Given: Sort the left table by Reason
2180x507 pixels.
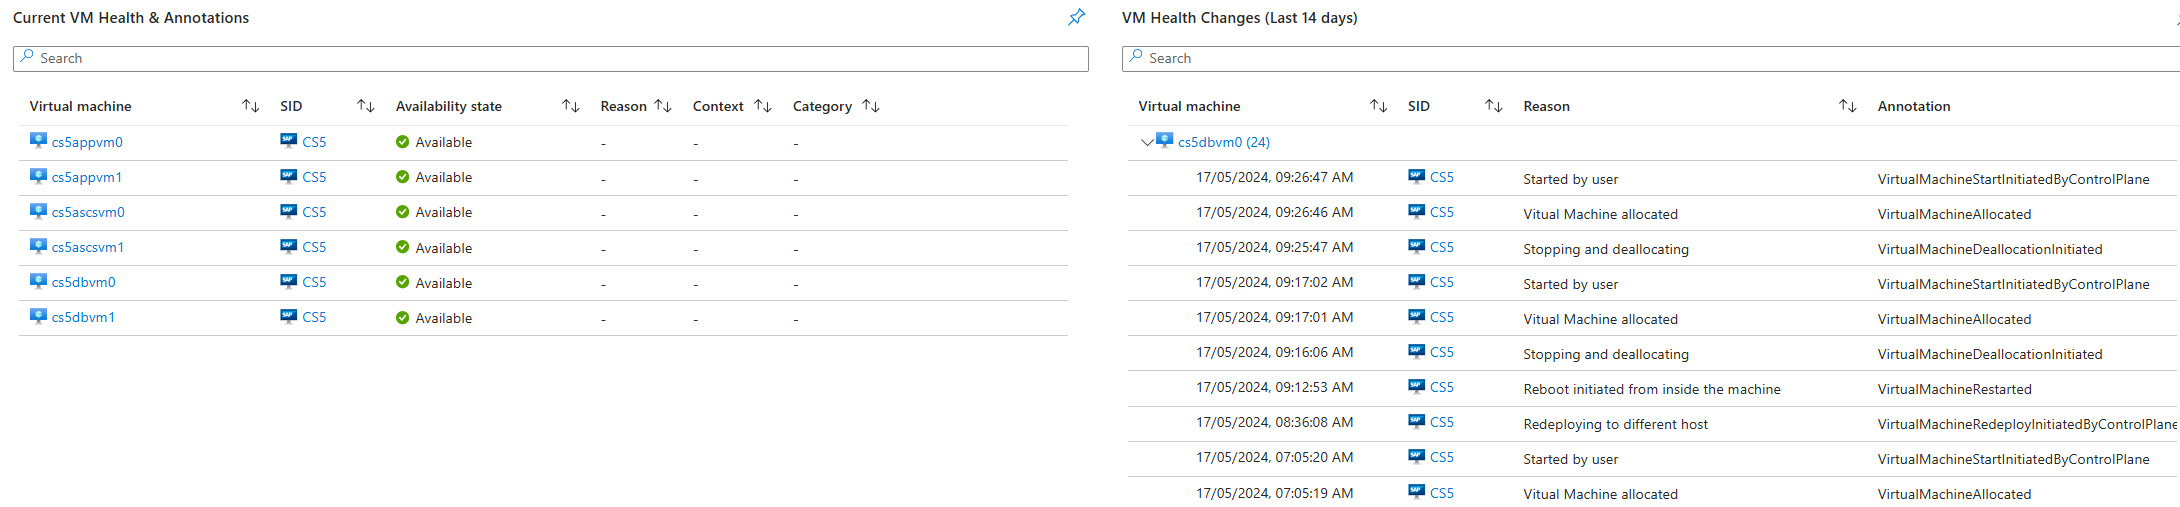Looking at the screenshot, I should coord(663,106).
